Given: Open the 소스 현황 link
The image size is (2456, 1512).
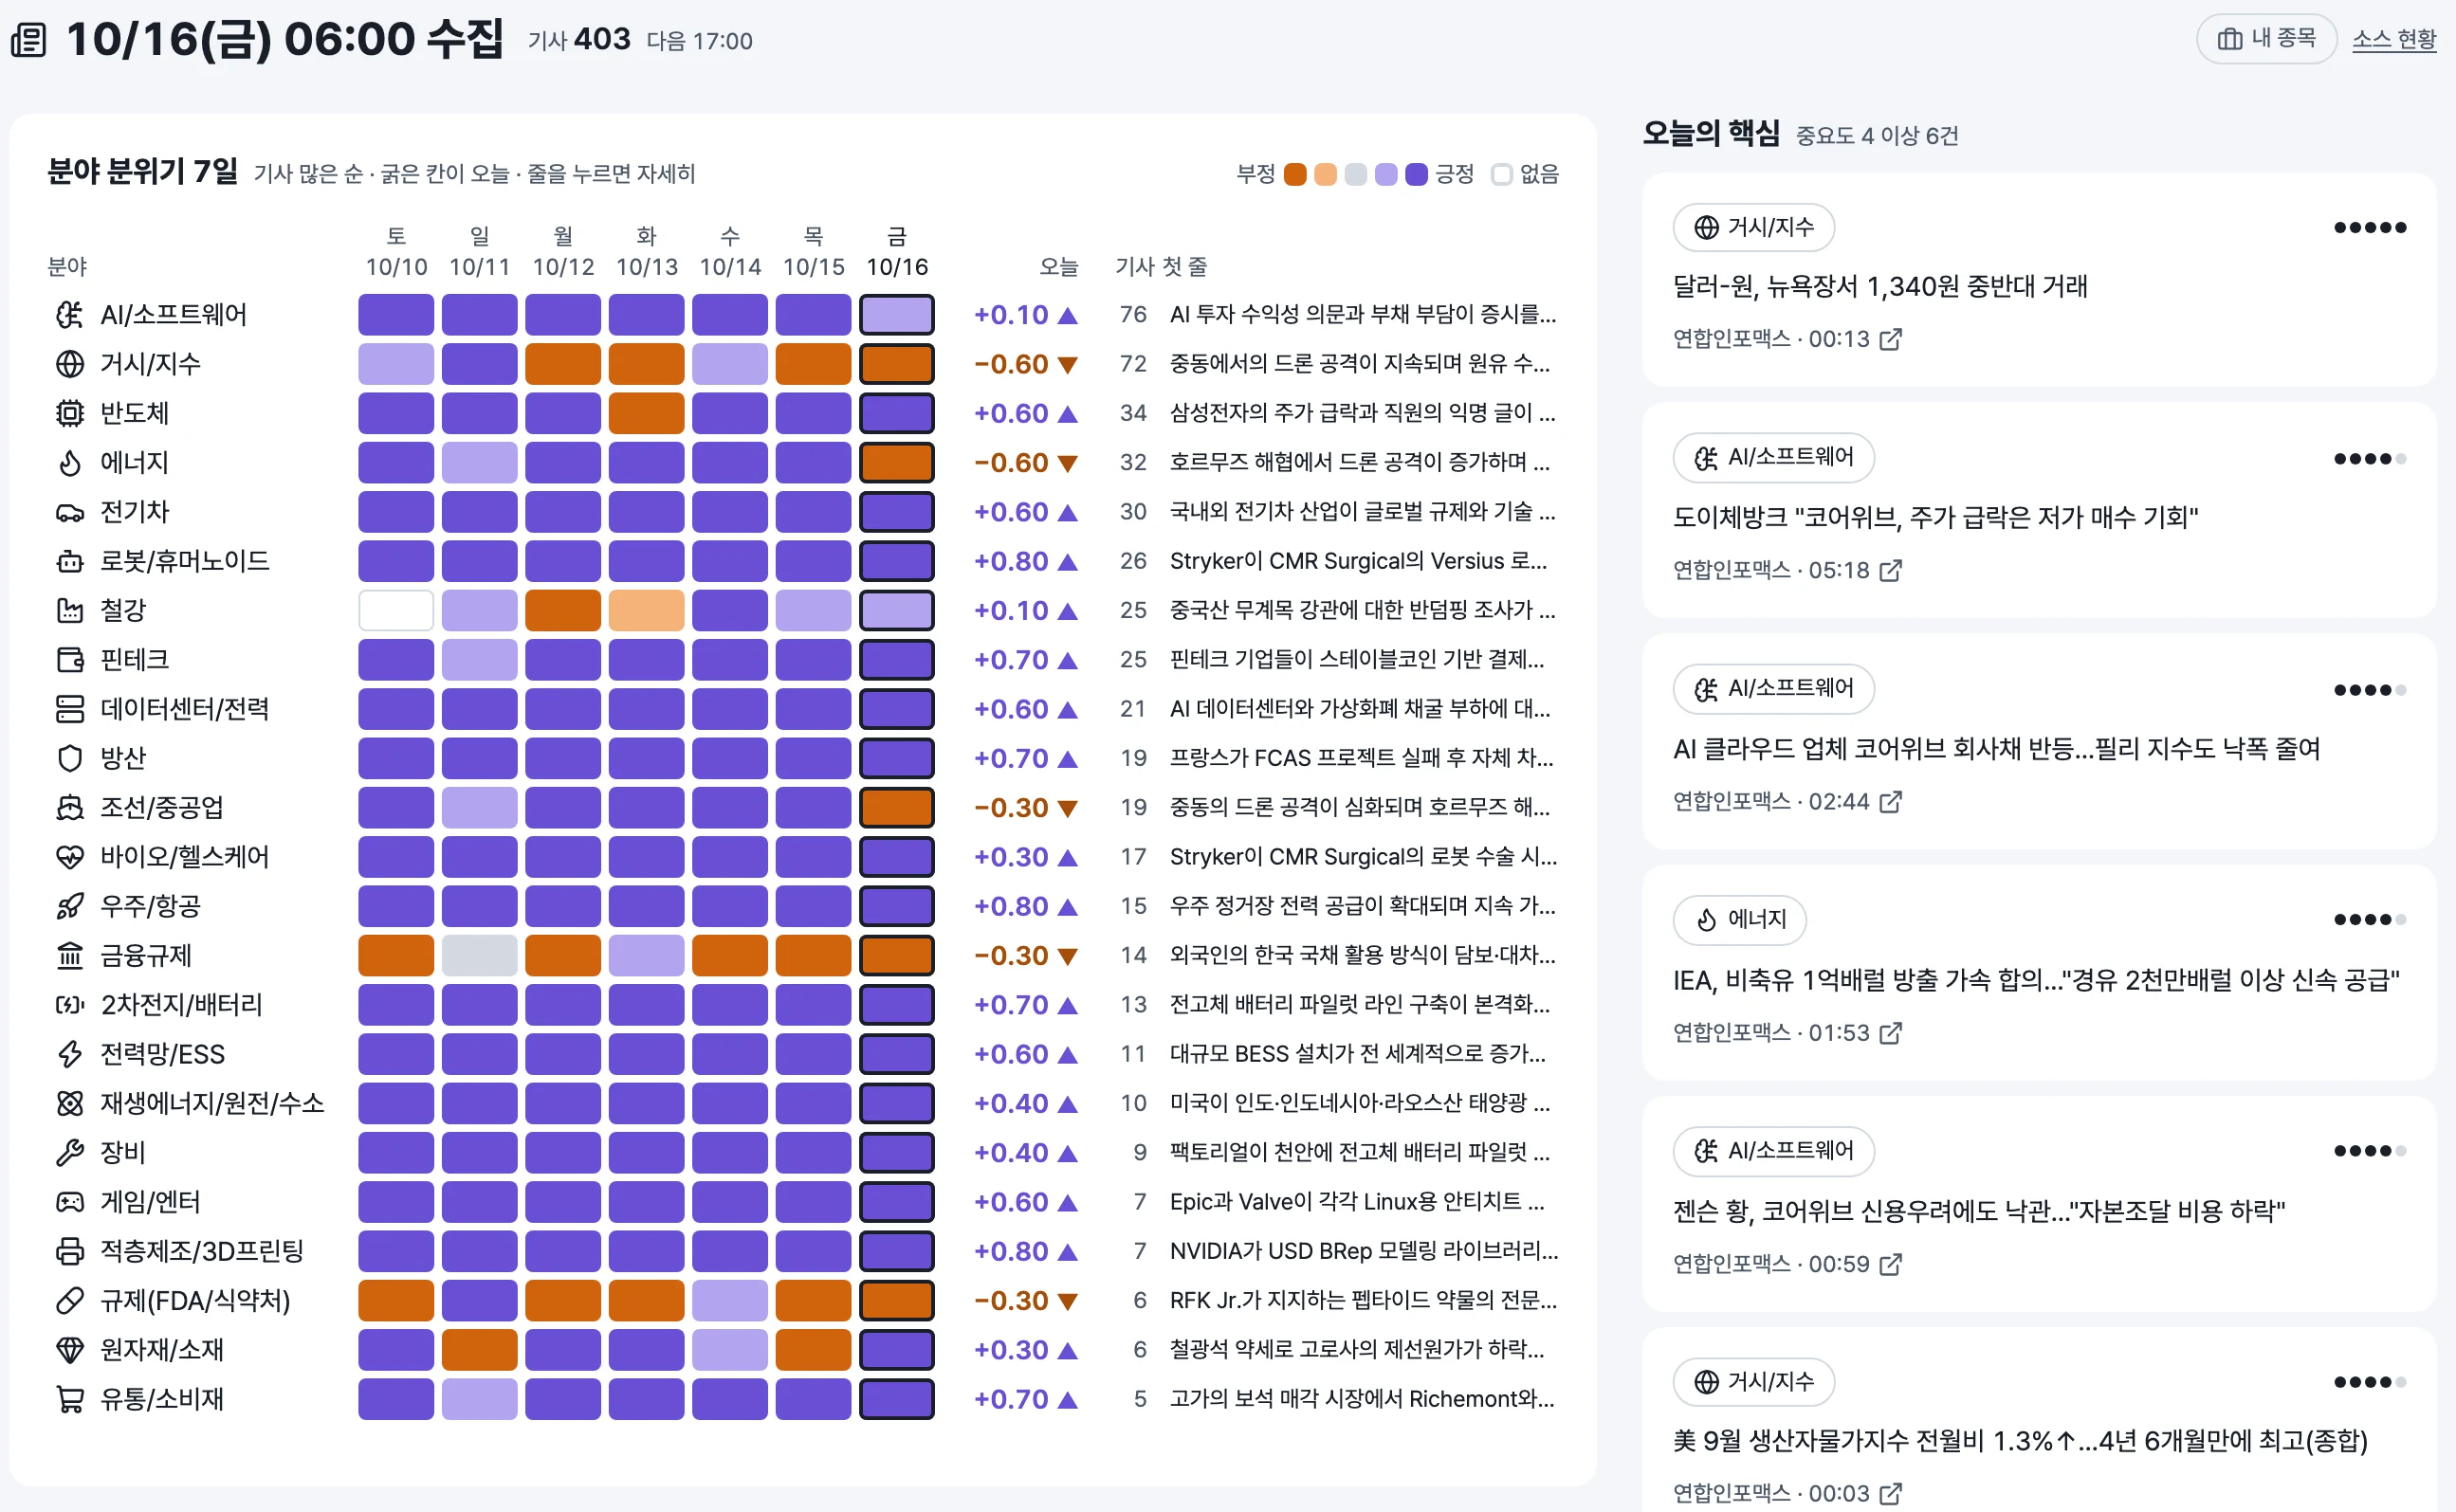Looking at the screenshot, I should coord(2394,39).
